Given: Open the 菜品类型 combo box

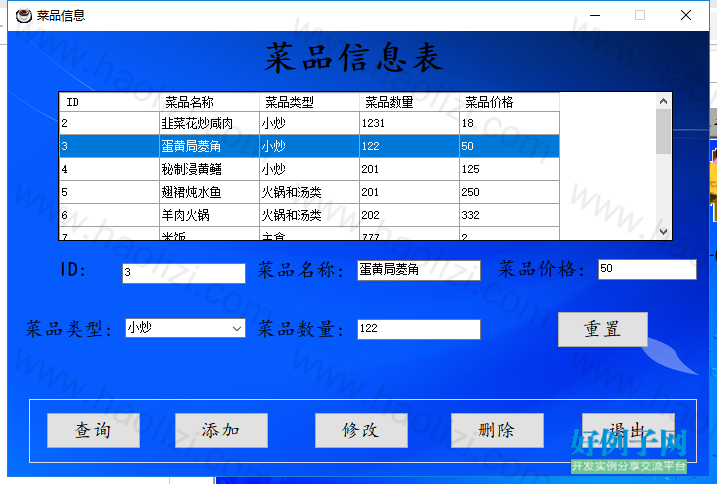Looking at the screenshot, I should [185, 328].
